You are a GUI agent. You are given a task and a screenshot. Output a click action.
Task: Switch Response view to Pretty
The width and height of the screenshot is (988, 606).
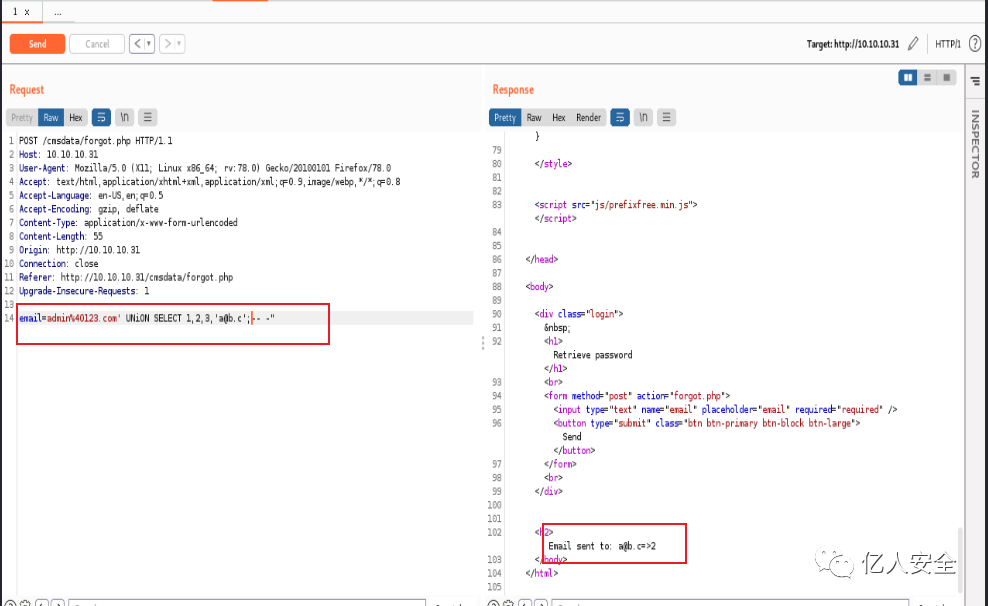(505, 118)
